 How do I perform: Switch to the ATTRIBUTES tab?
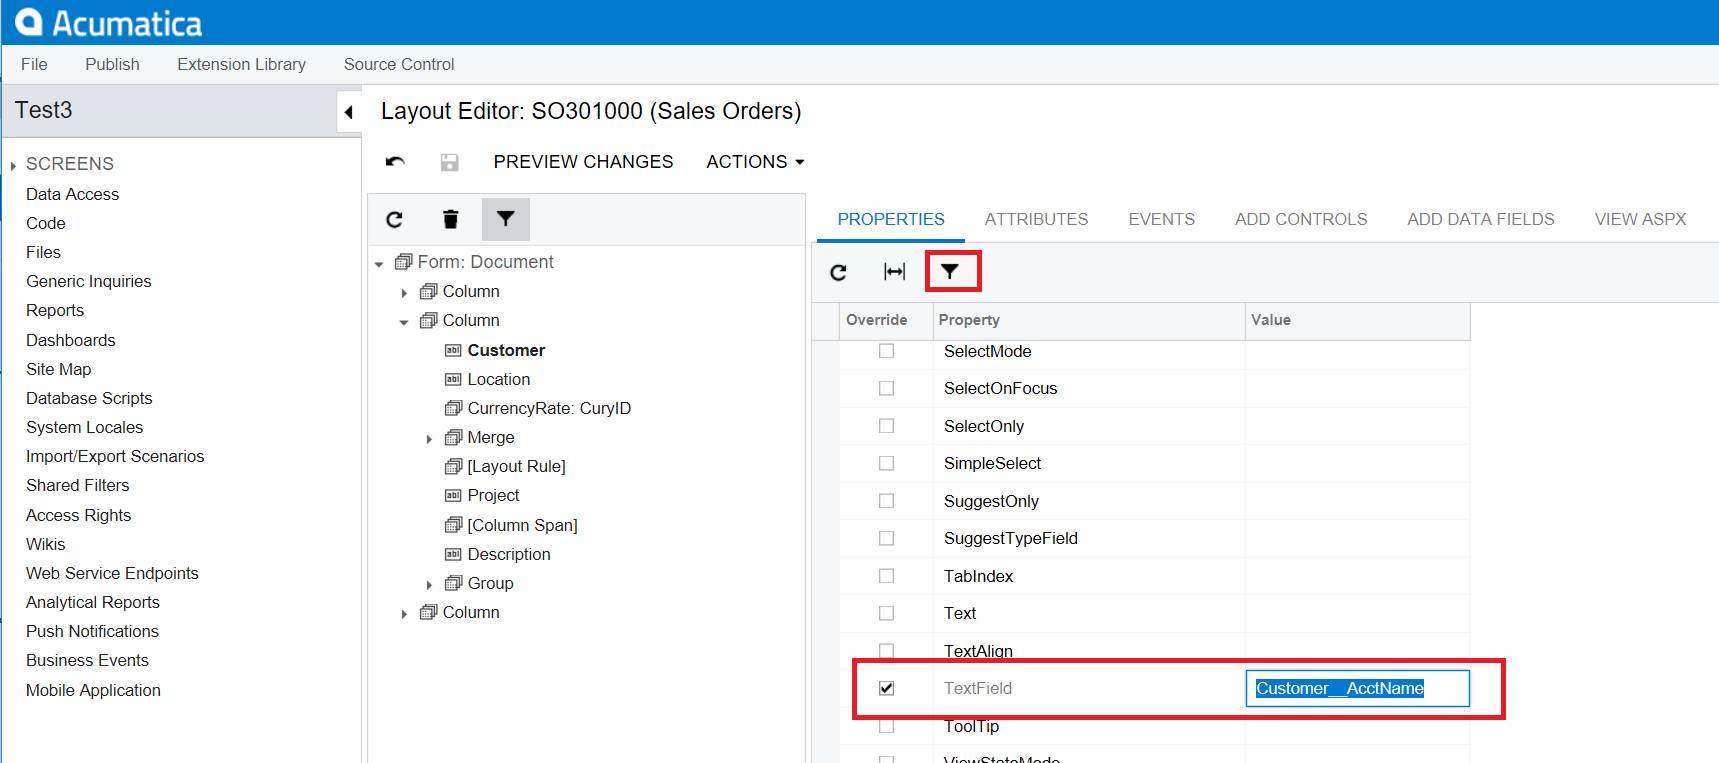tap(1036, 219)
